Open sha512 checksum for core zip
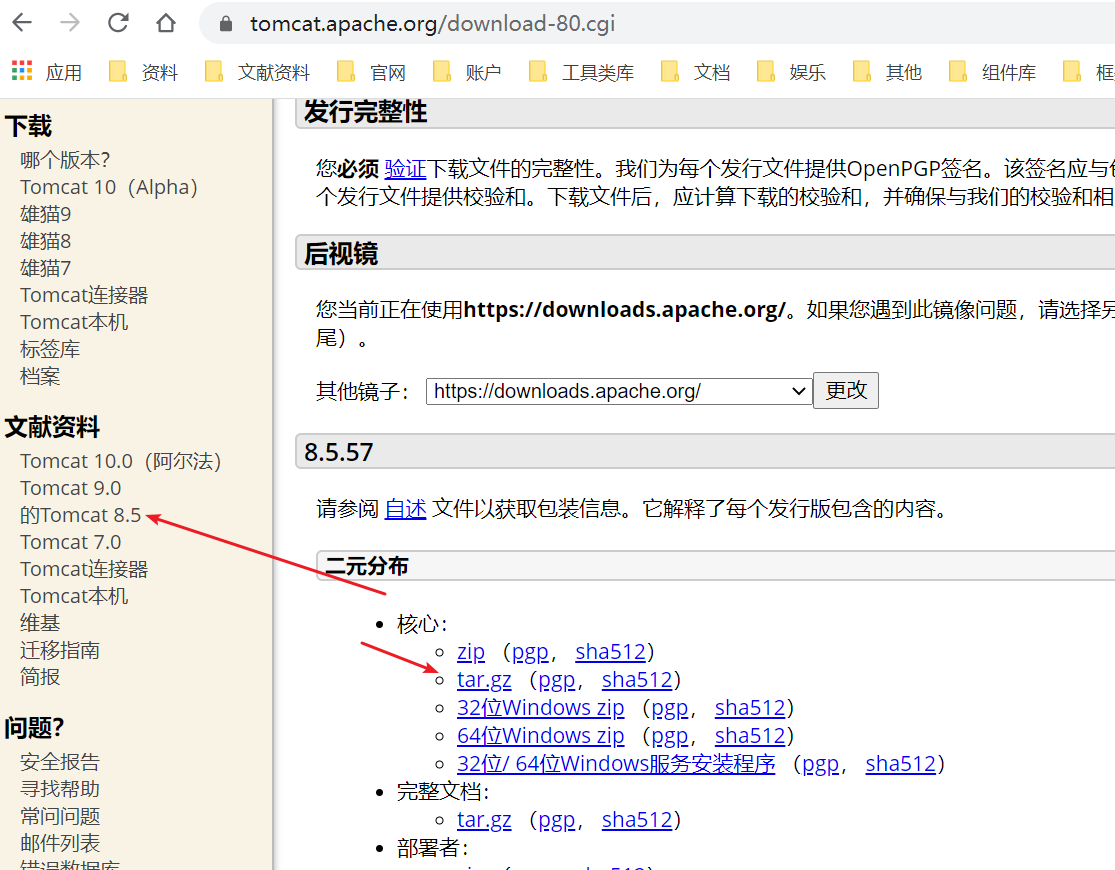This screenshot has width=1115, height=870. coord(610,652)
